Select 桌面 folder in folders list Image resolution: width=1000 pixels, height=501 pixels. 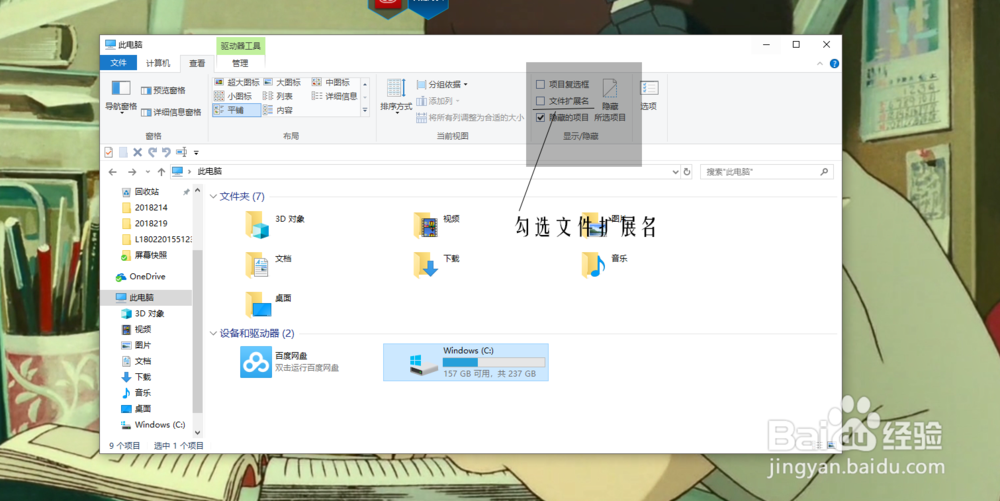point(269,304)
